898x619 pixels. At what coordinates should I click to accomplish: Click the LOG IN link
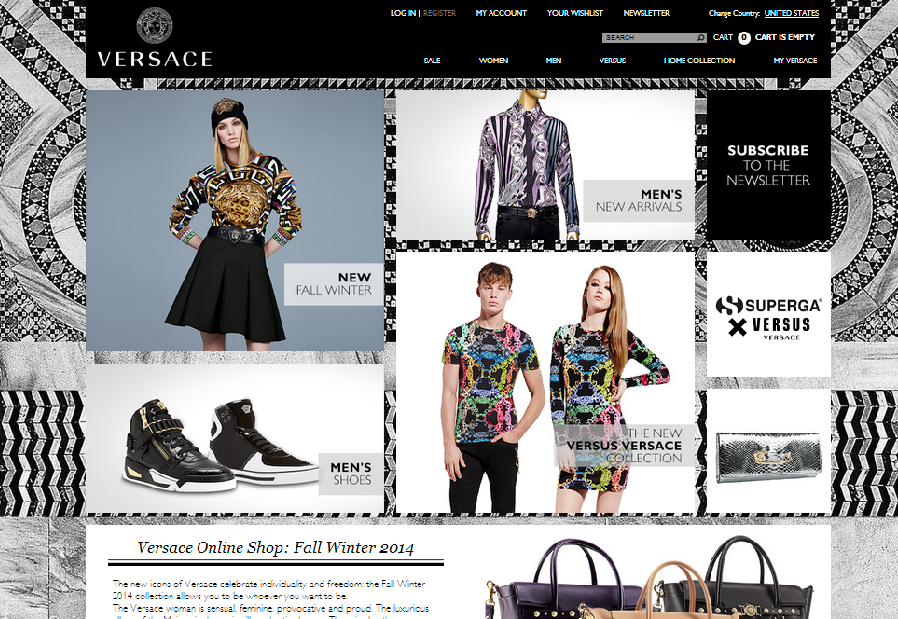pyautogui.click(x=403, y=13)
